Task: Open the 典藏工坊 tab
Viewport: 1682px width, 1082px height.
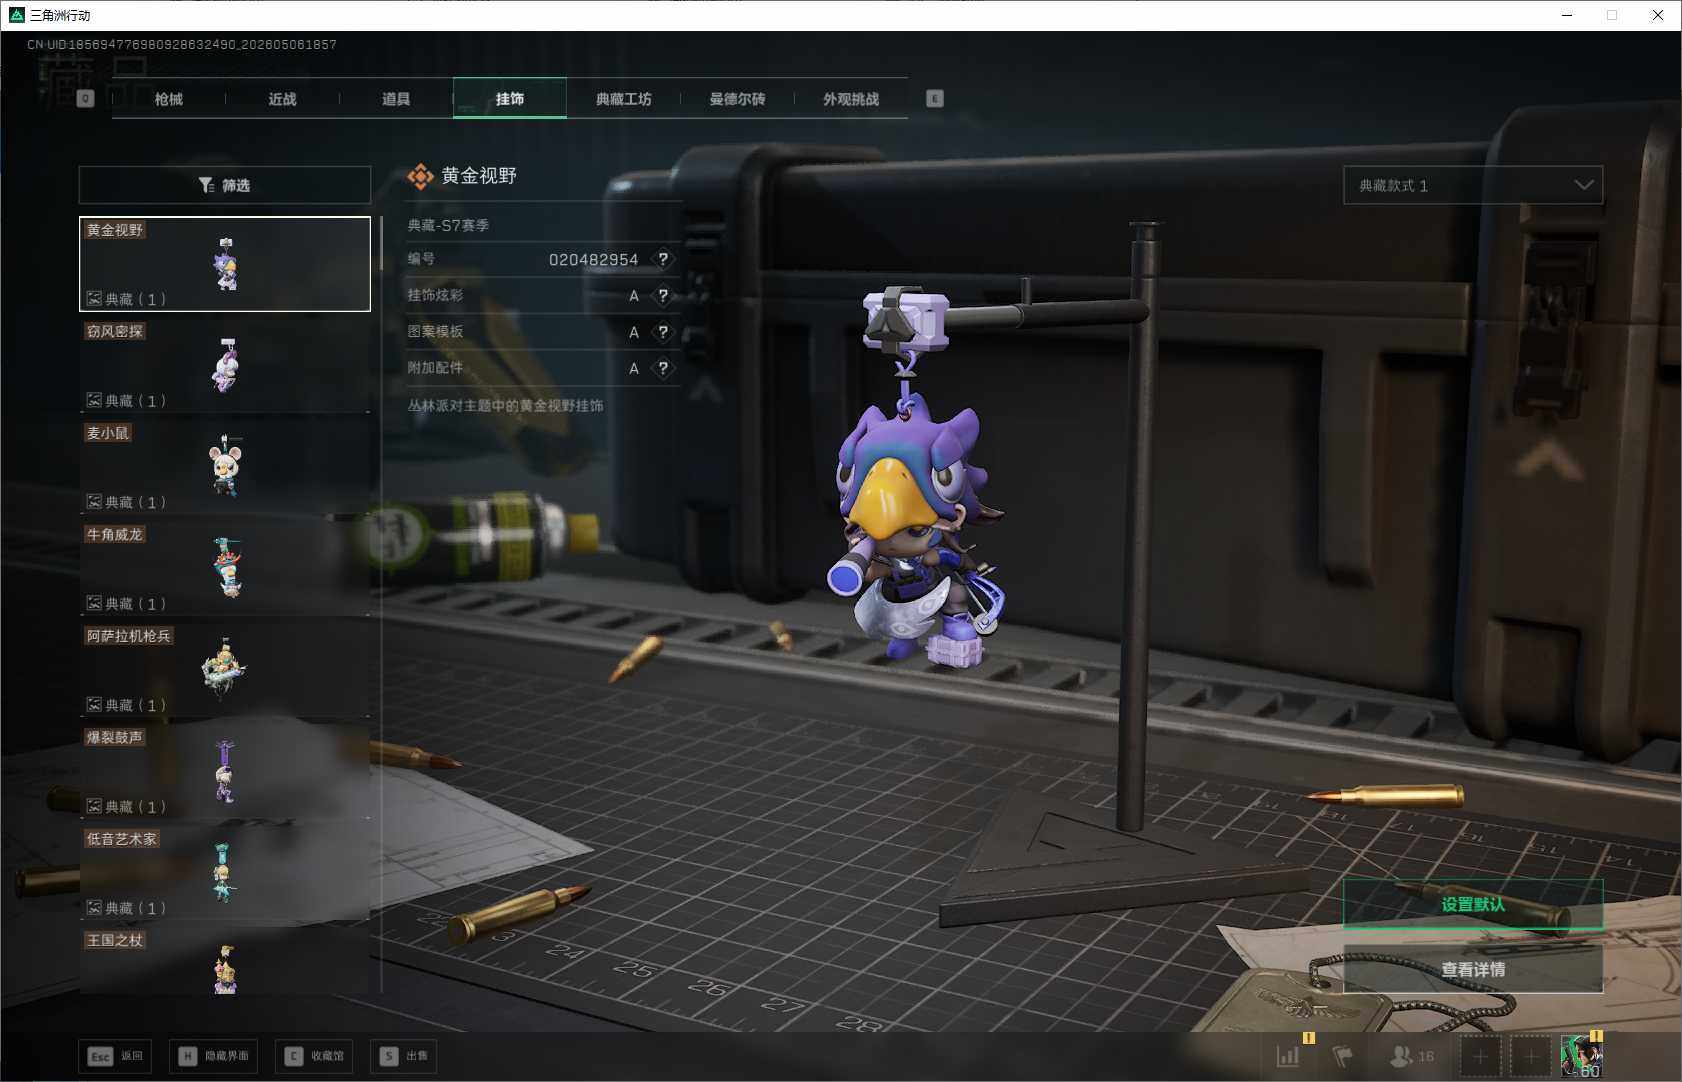Action: [x=623, y=99]
